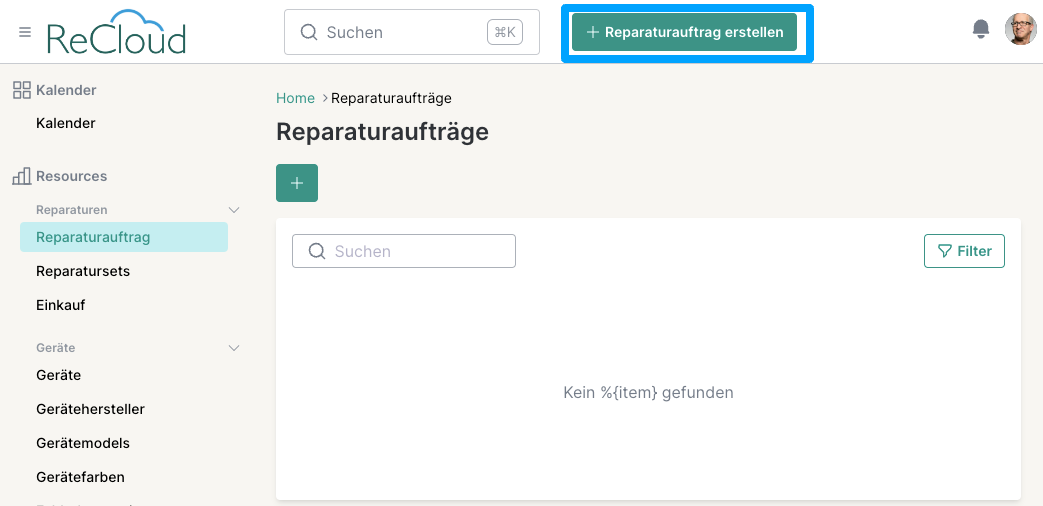Screen dimensions: 1043x506
Task: Click the magnifier icon in the top search
Action: [309, 32]
